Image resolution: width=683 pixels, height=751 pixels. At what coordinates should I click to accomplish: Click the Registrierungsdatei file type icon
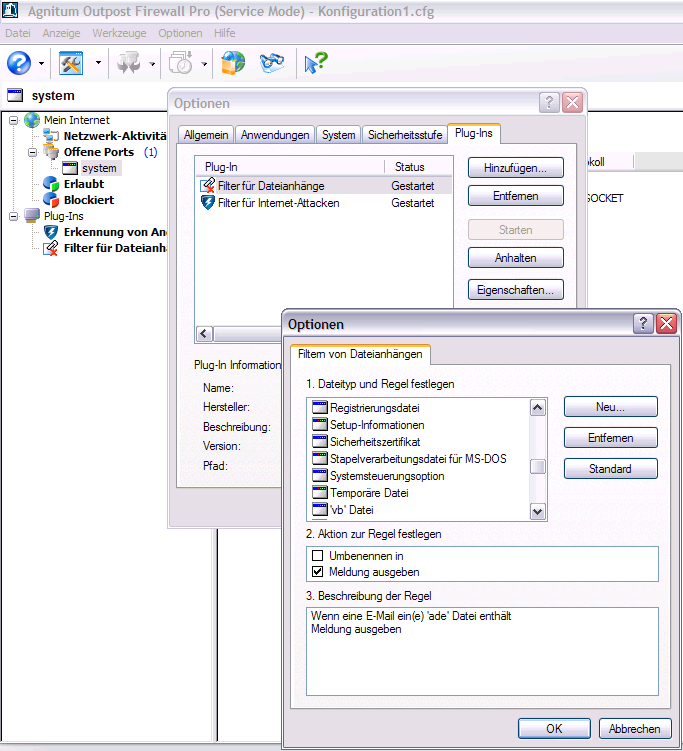point(319,408)
